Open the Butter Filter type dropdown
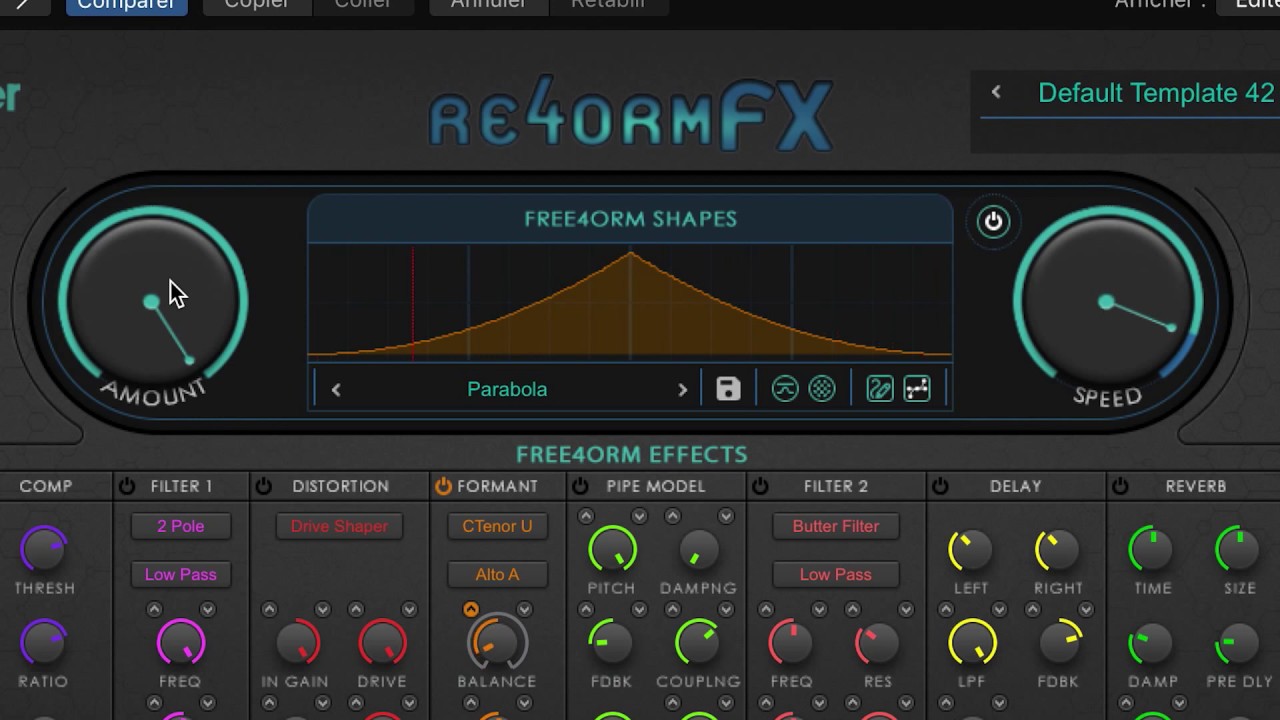Image resolution: width=1280 pixels, height=720 pixels. [836, 526]
